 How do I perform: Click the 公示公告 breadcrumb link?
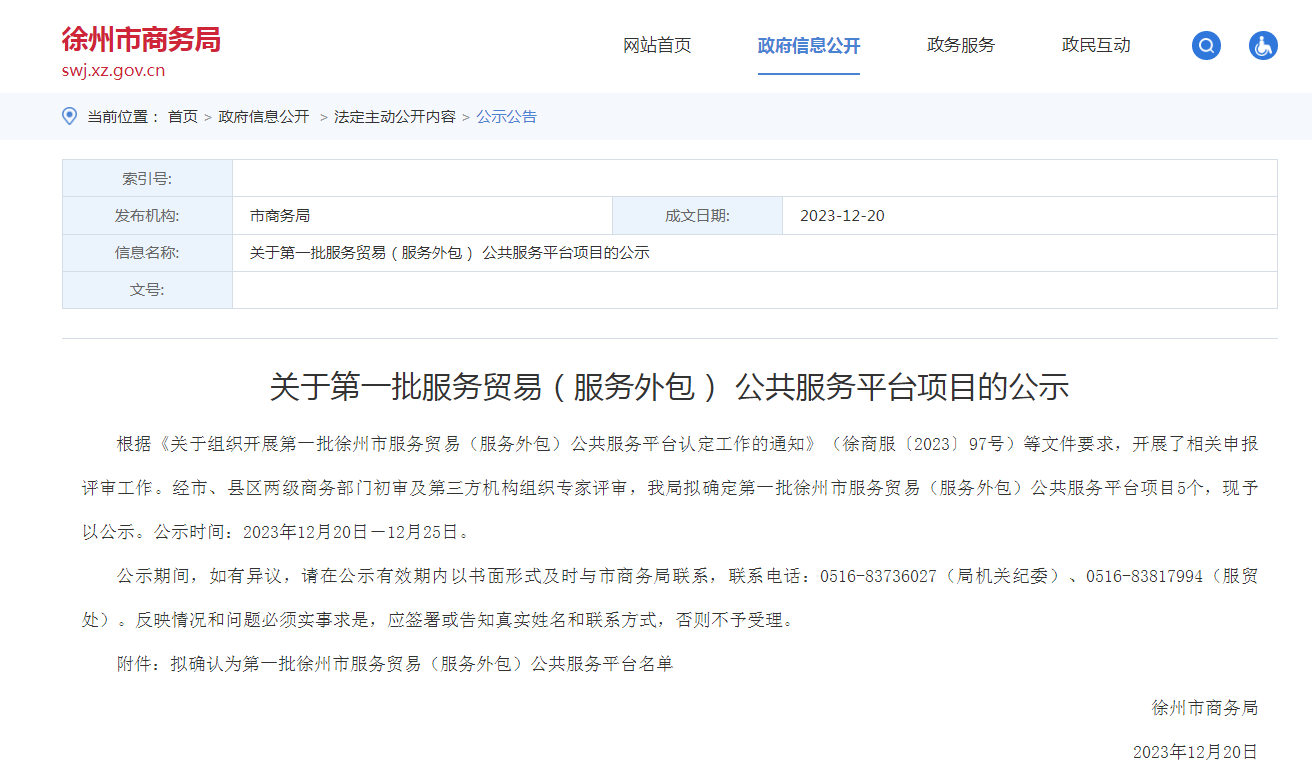(506, 117)
